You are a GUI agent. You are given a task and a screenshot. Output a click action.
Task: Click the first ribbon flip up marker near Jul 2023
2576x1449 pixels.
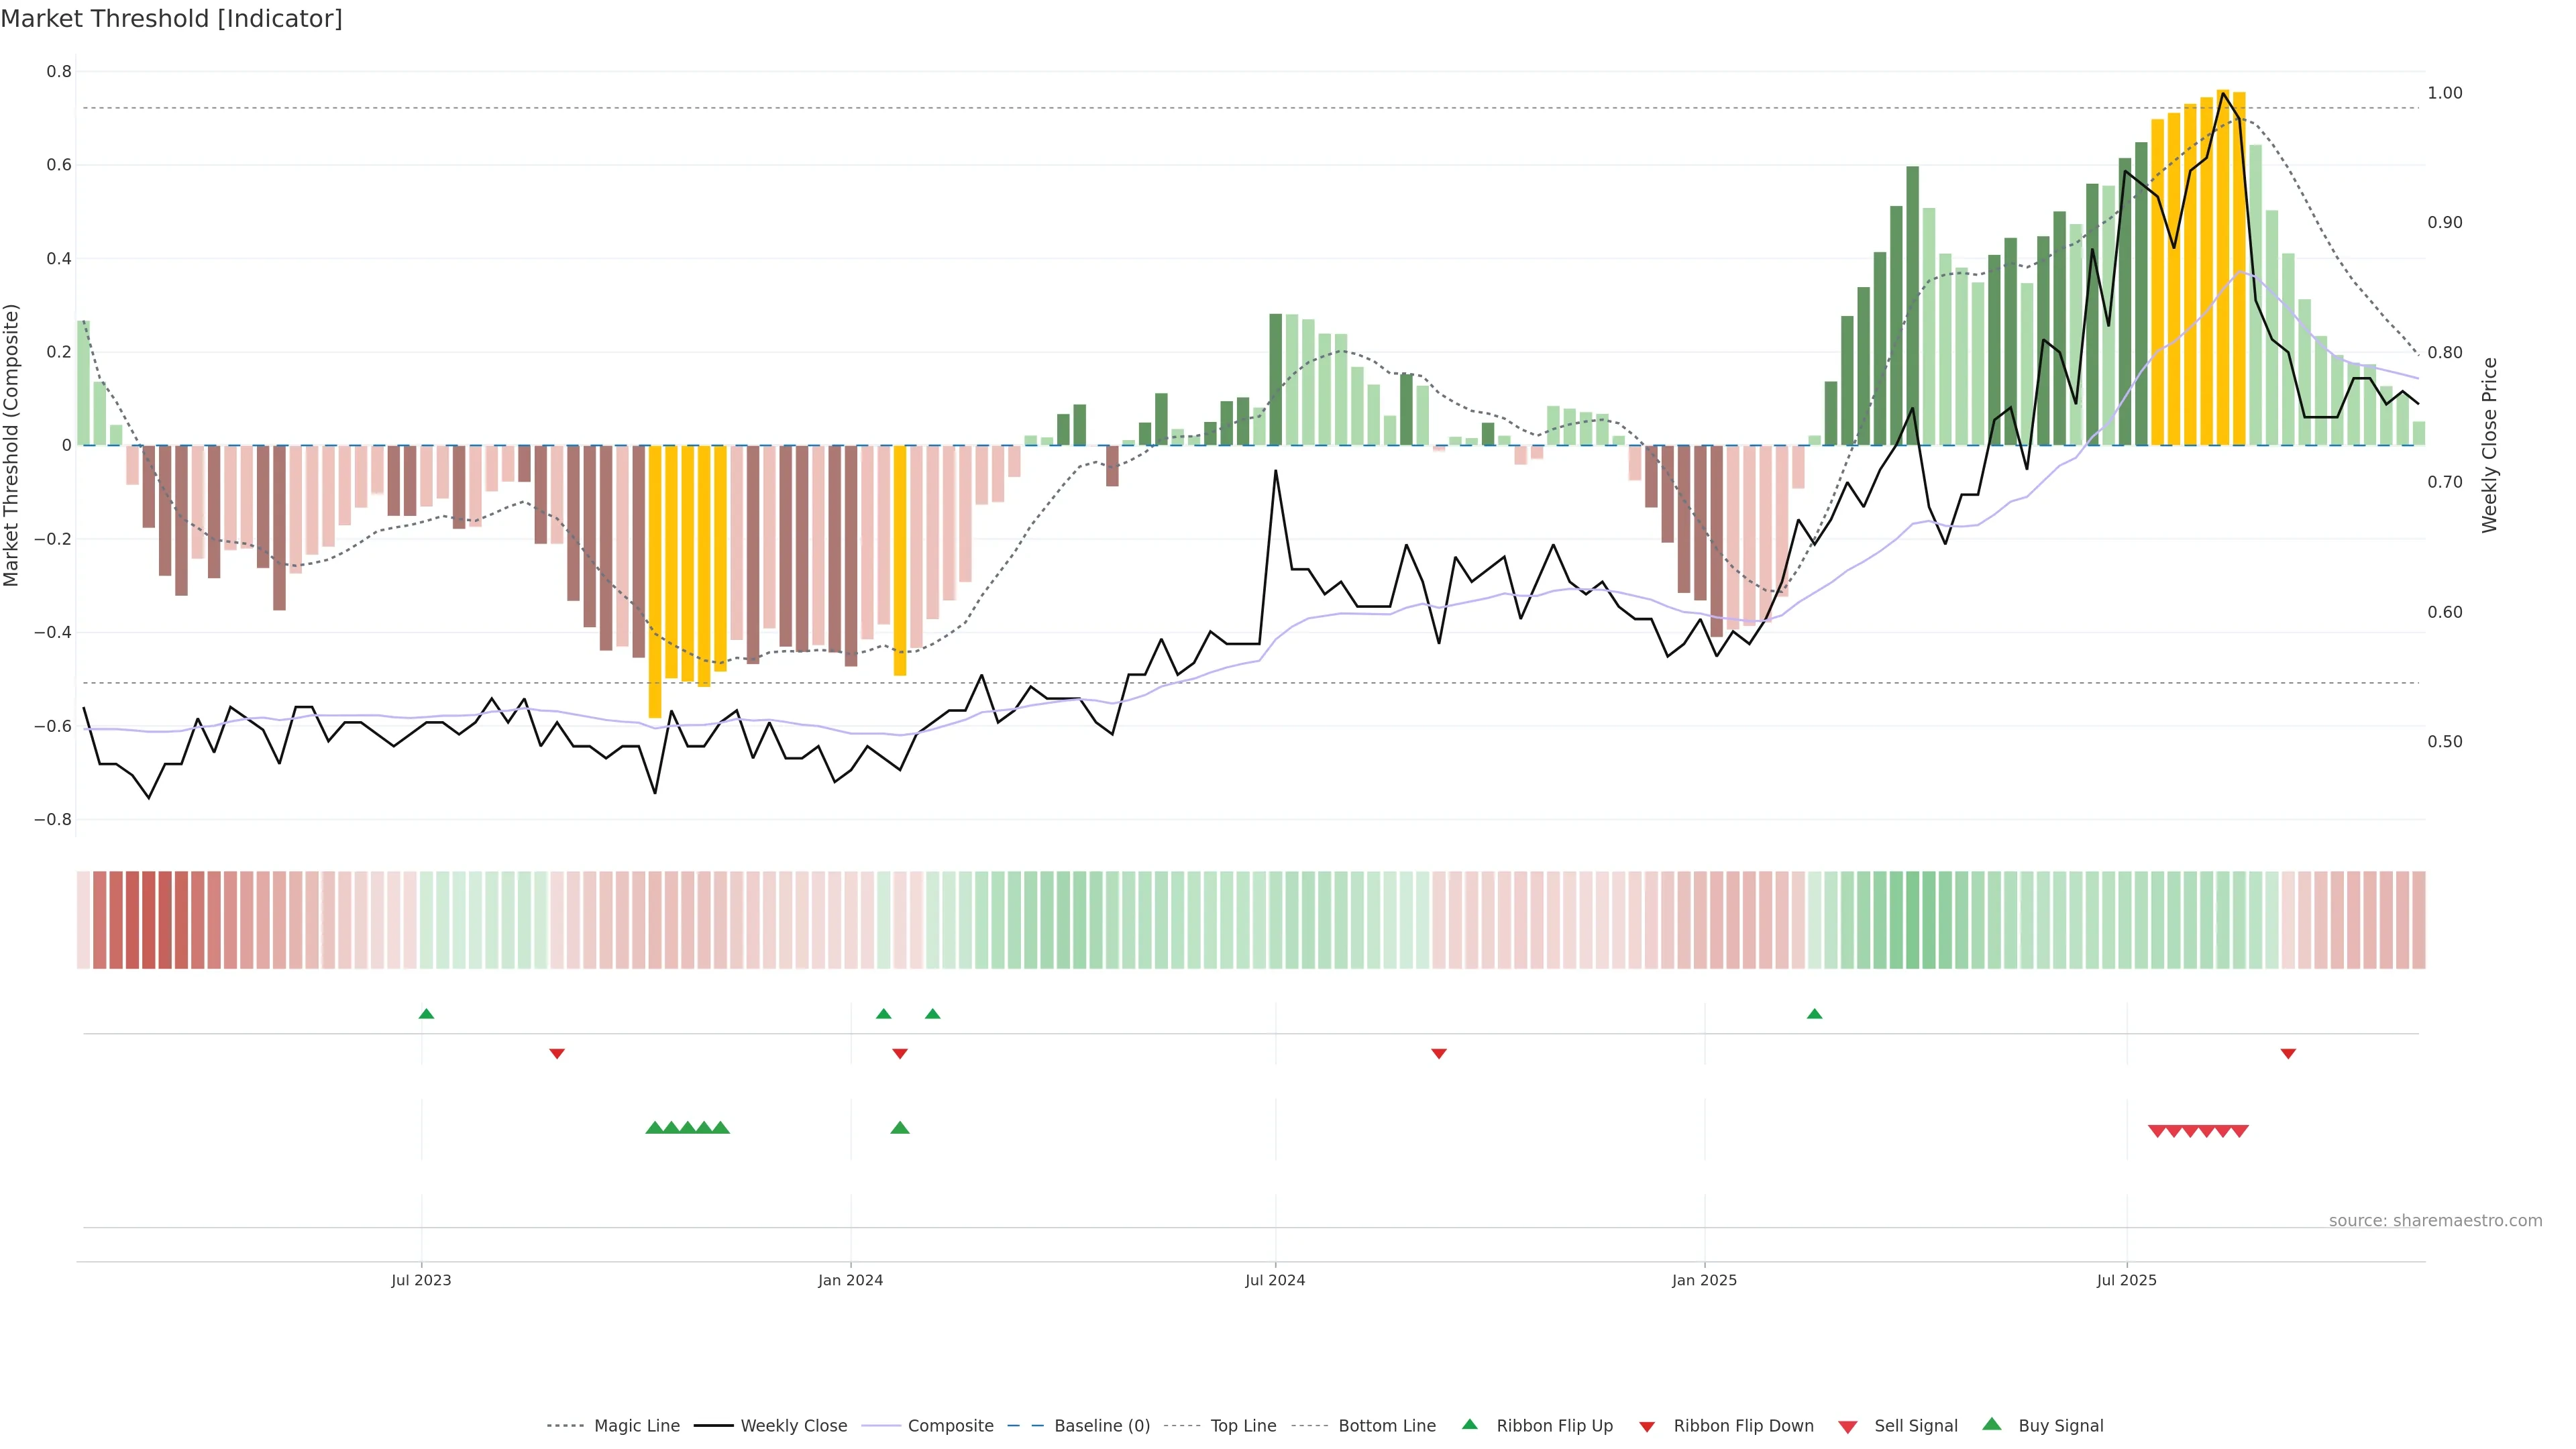tap(426, 1014)
